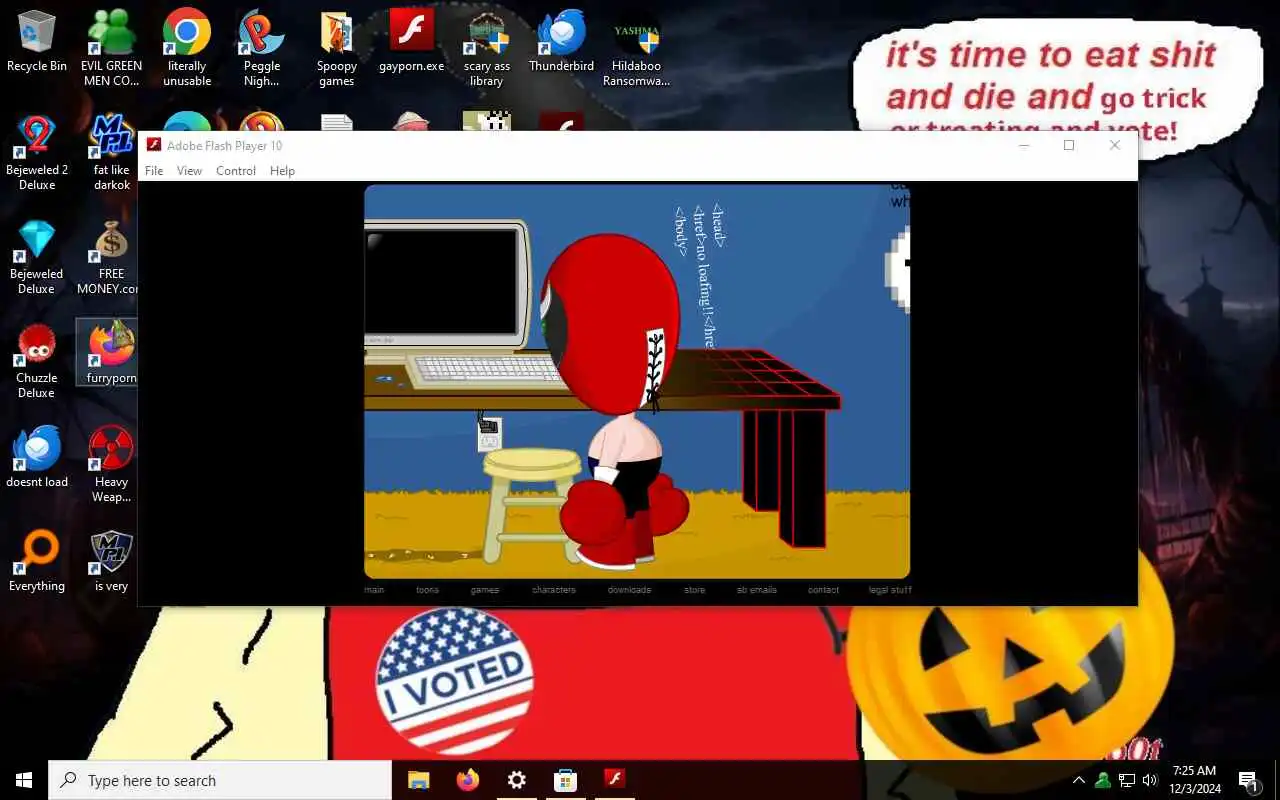Click the downloads navigation link

(630, 590)
